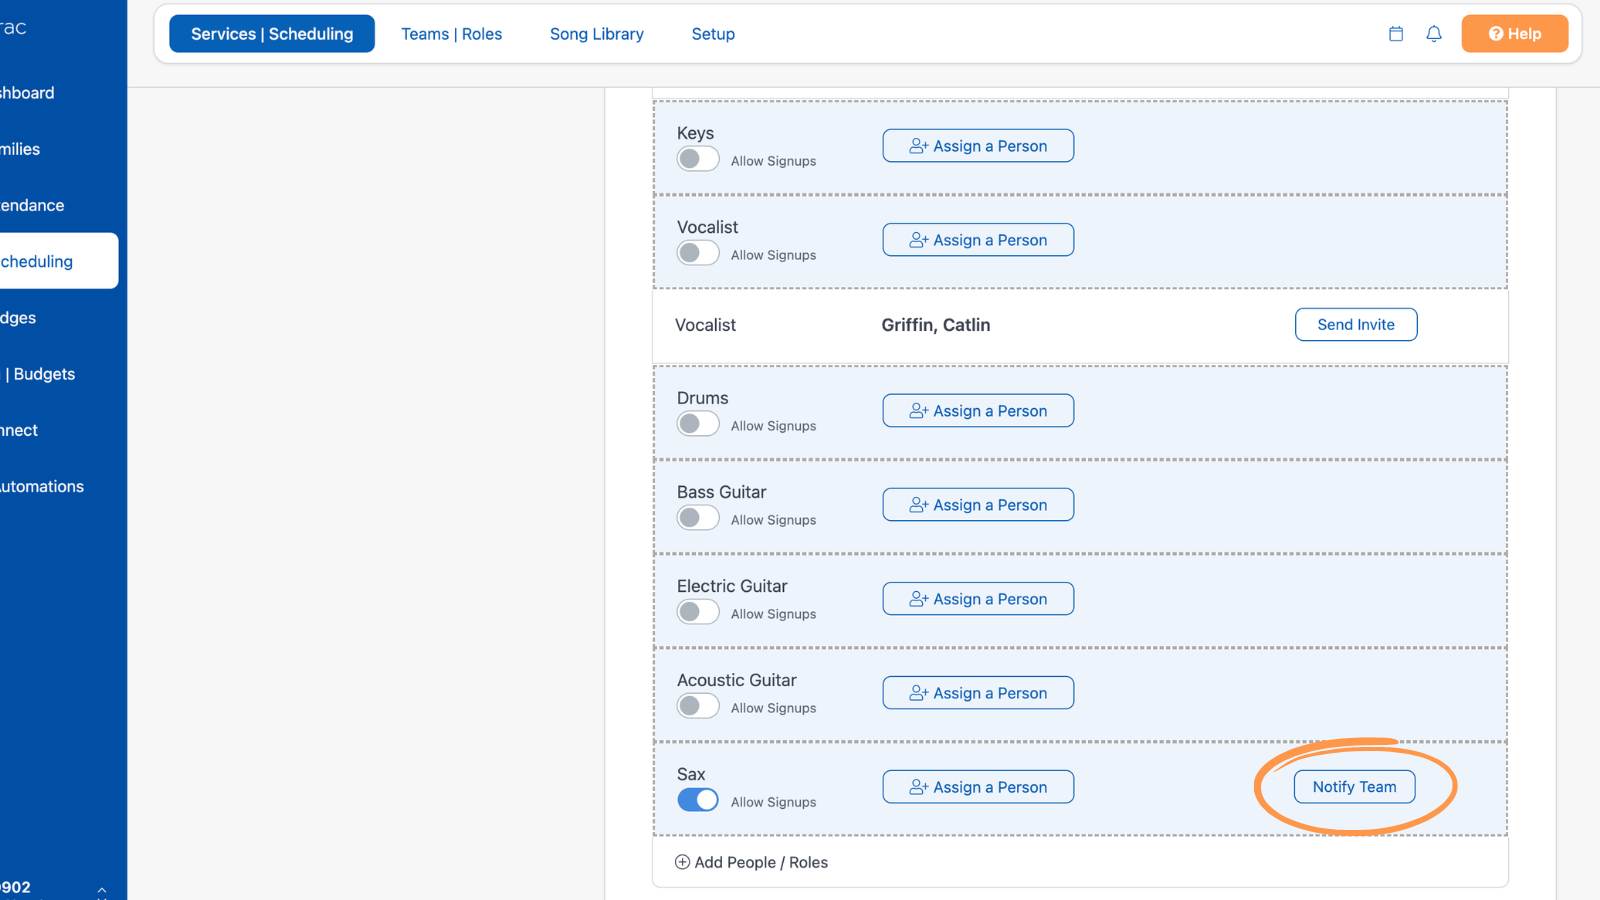Screen dimensions: 1600x900
Task: Open the Setup tab
Action: pos(713,34)
